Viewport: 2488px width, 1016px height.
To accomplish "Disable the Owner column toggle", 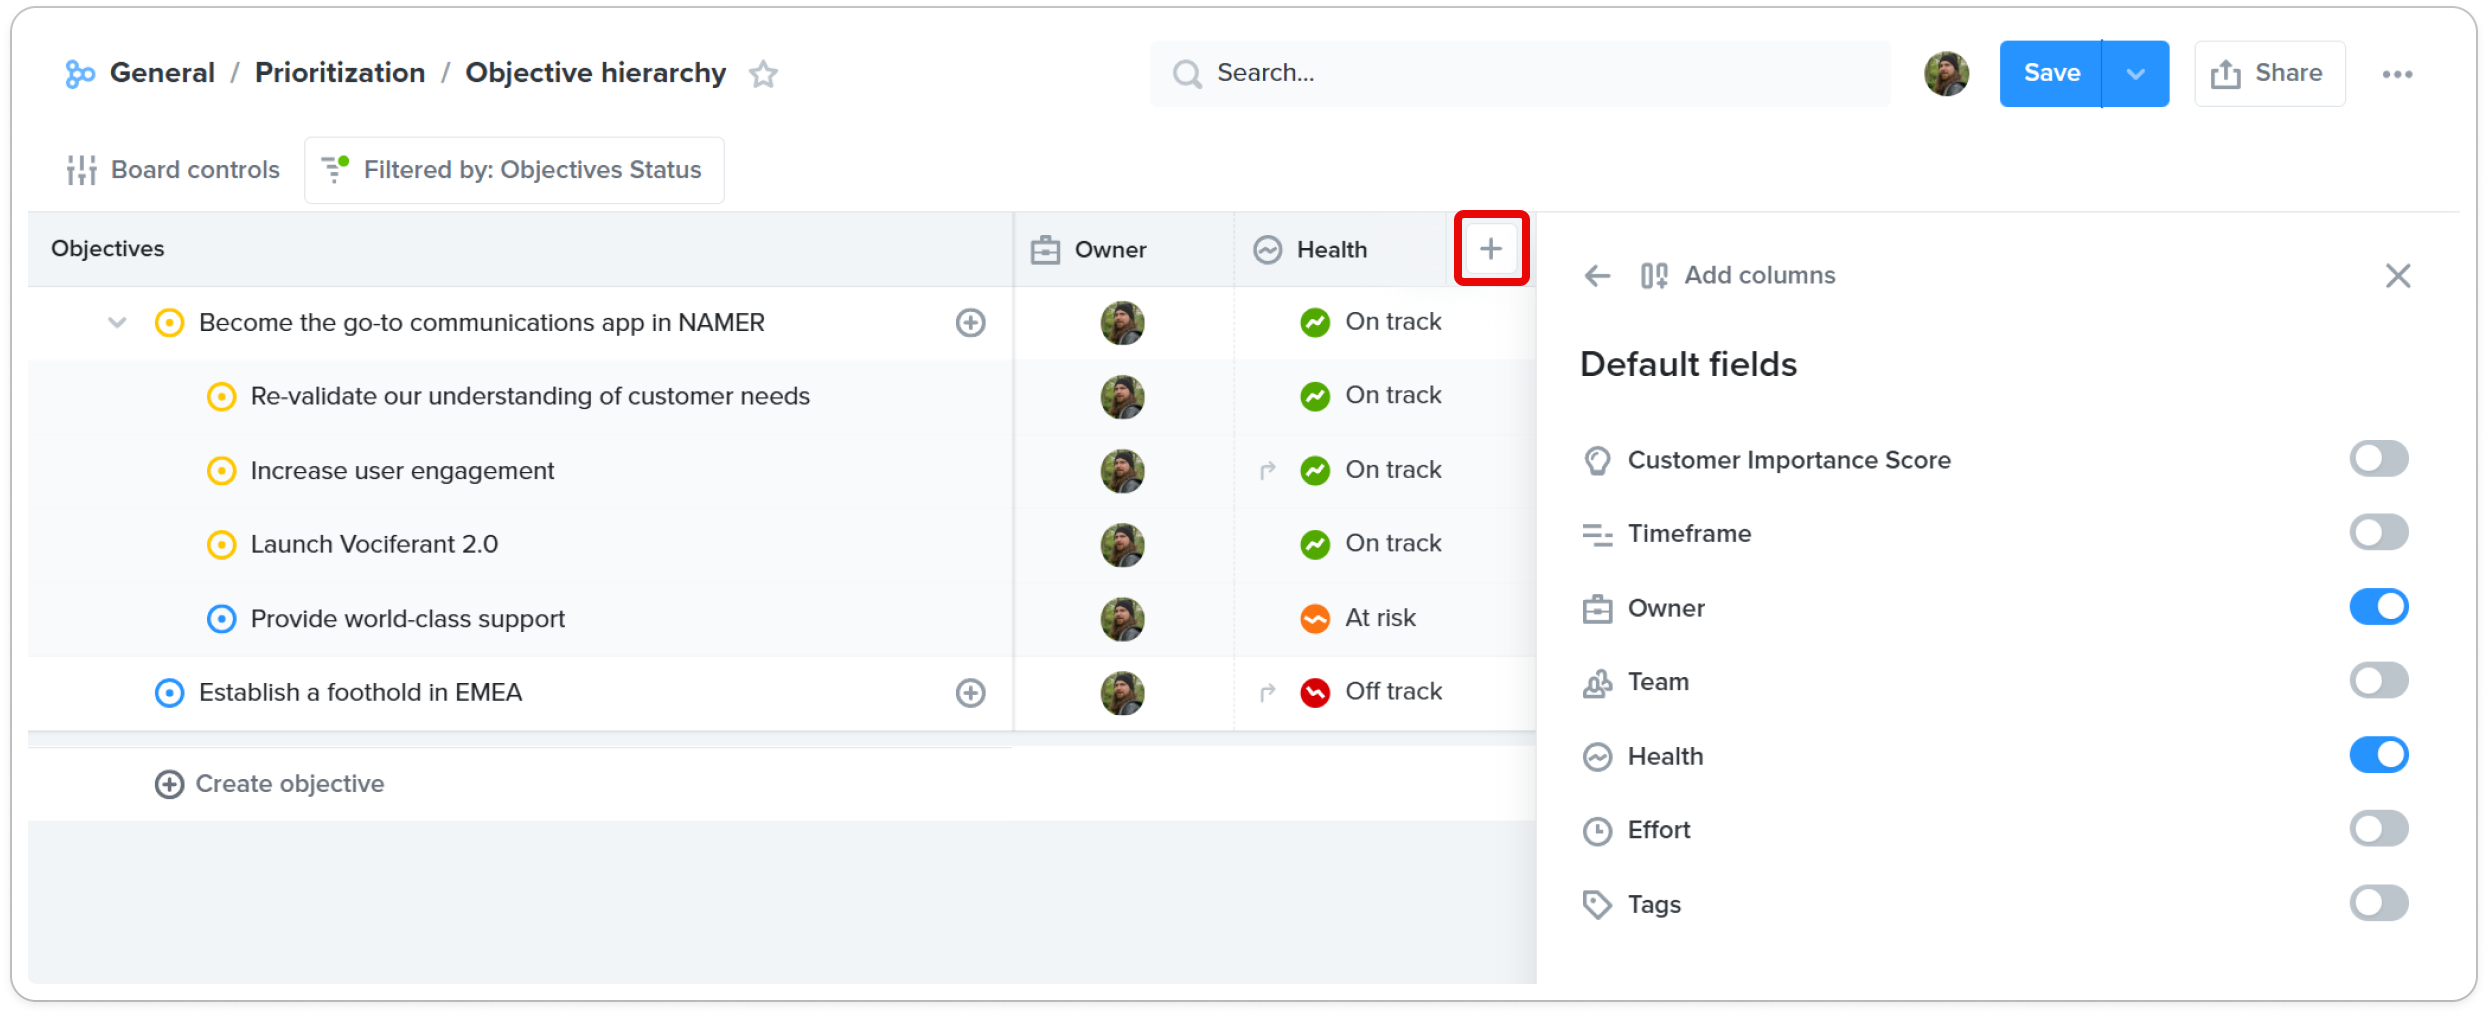I will tap(2378, 607).
